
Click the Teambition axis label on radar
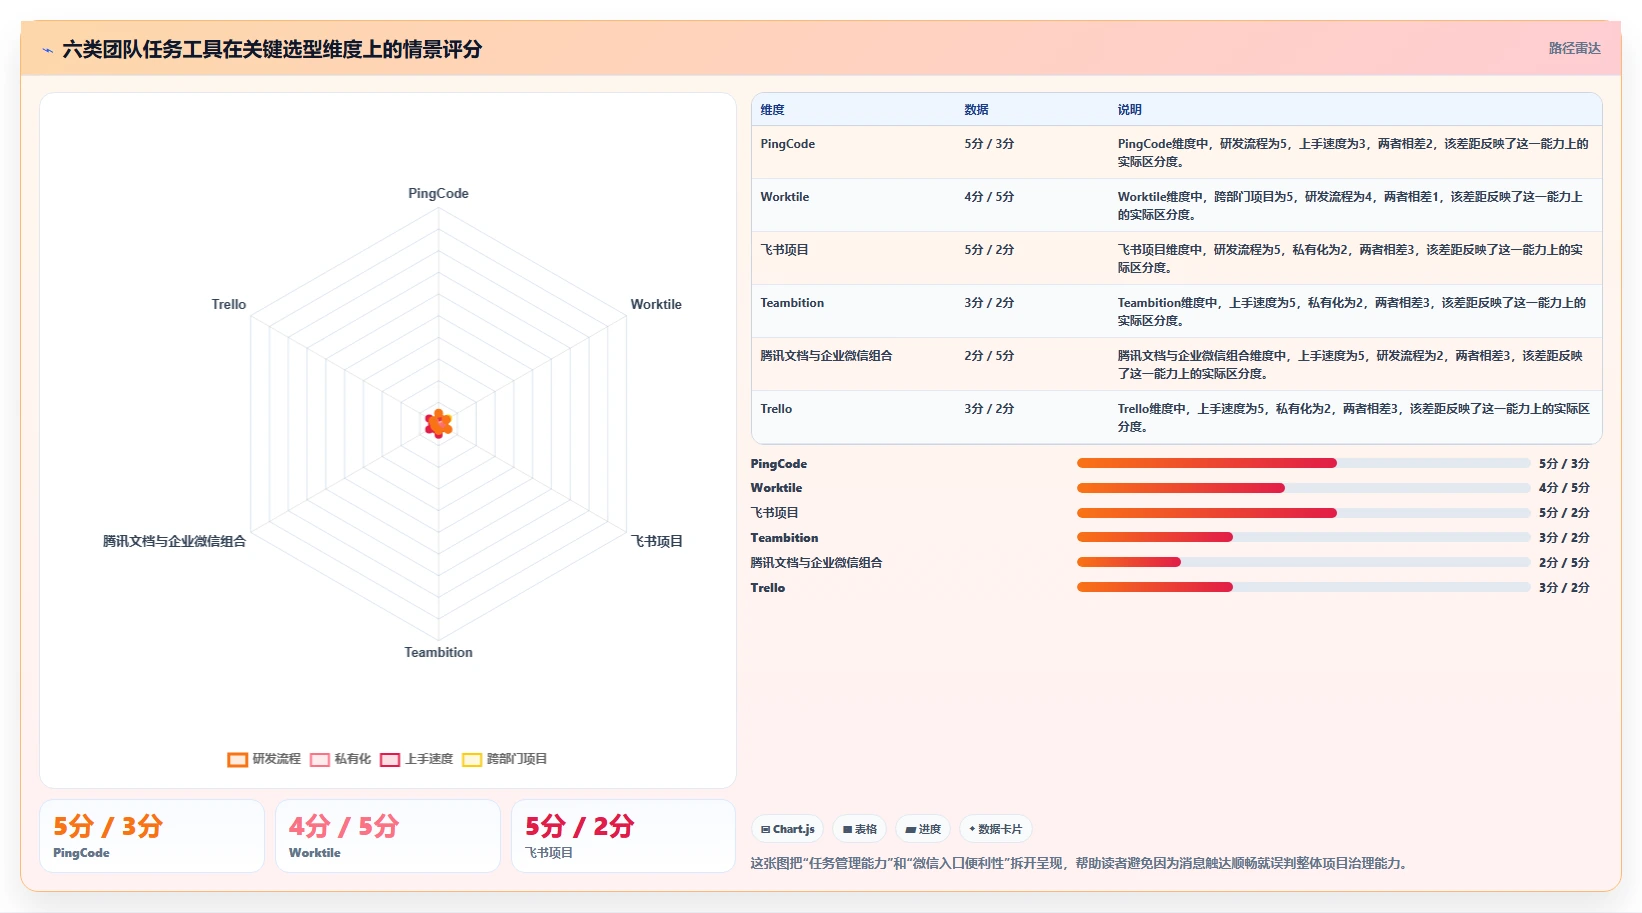coord(438,652)
